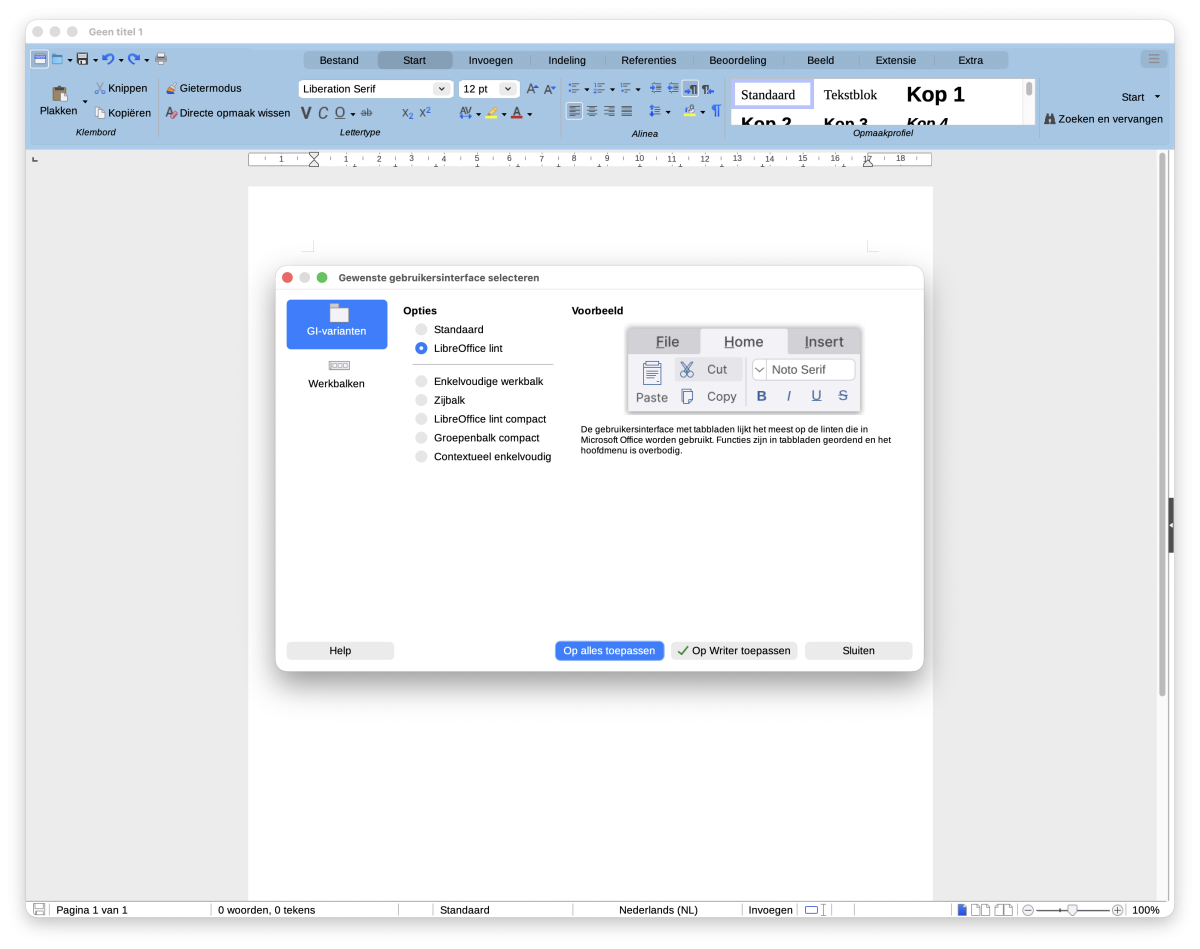Switch to the Indeling tab
Viewport: 1200px width, 949px height.
tap(567, 60)
